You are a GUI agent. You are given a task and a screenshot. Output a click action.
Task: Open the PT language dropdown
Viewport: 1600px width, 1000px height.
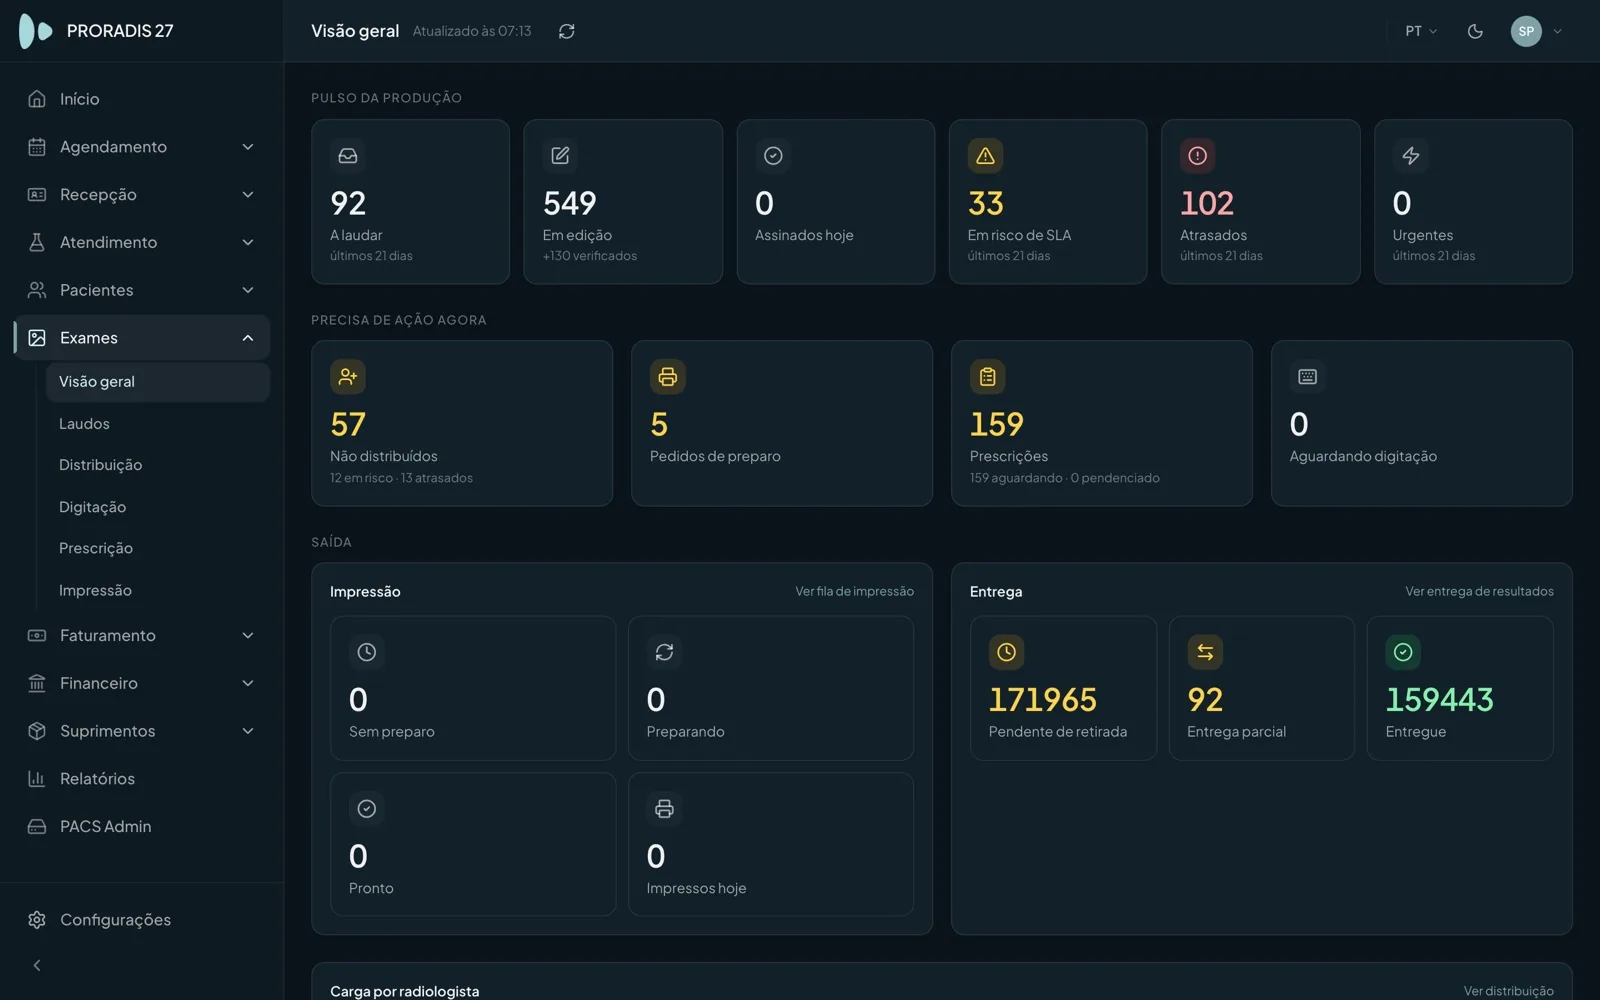[1421, 31]
